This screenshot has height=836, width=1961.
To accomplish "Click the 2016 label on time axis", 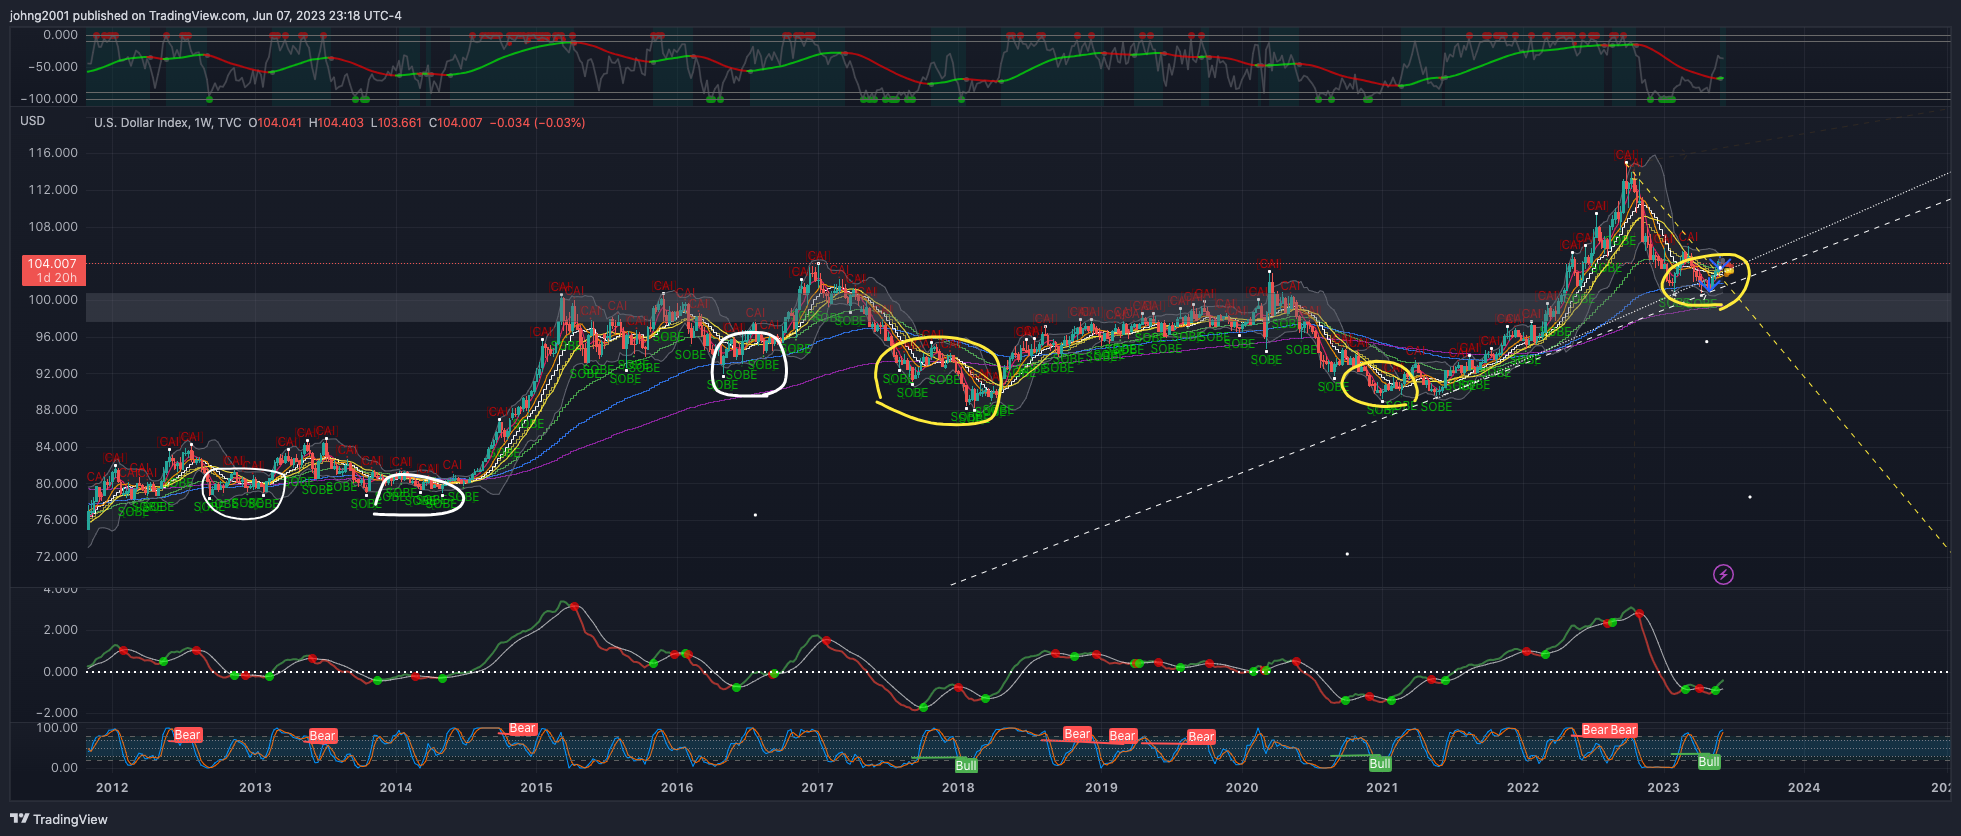I will (x=677, y=788).
